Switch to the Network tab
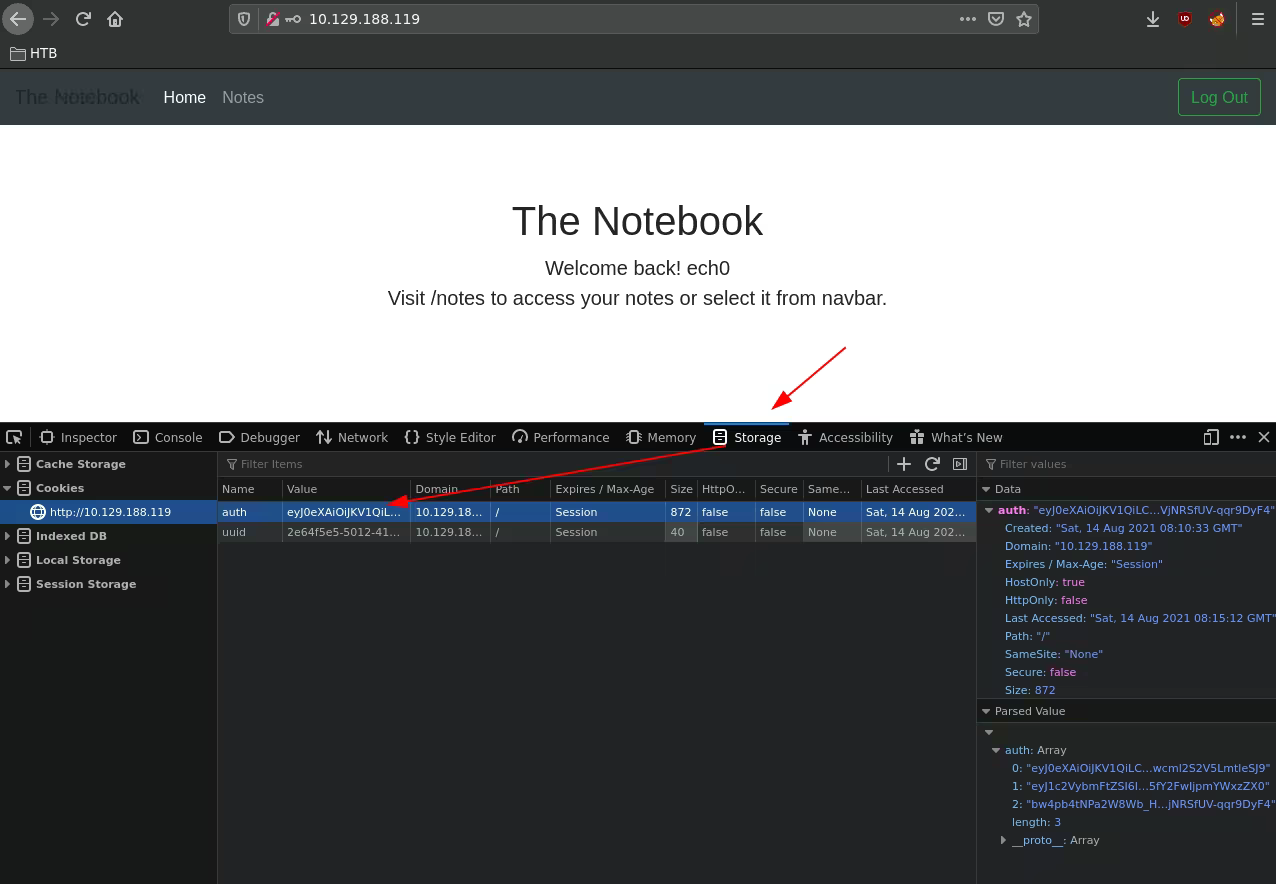The image size is (1276, 884). (x=352, y=437)
